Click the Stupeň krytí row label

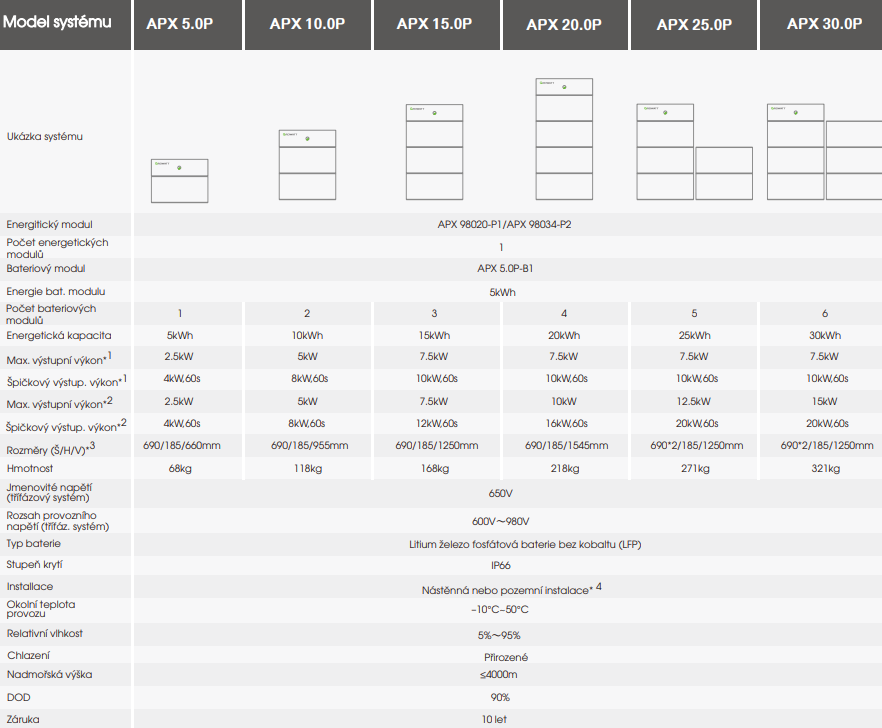34,564
